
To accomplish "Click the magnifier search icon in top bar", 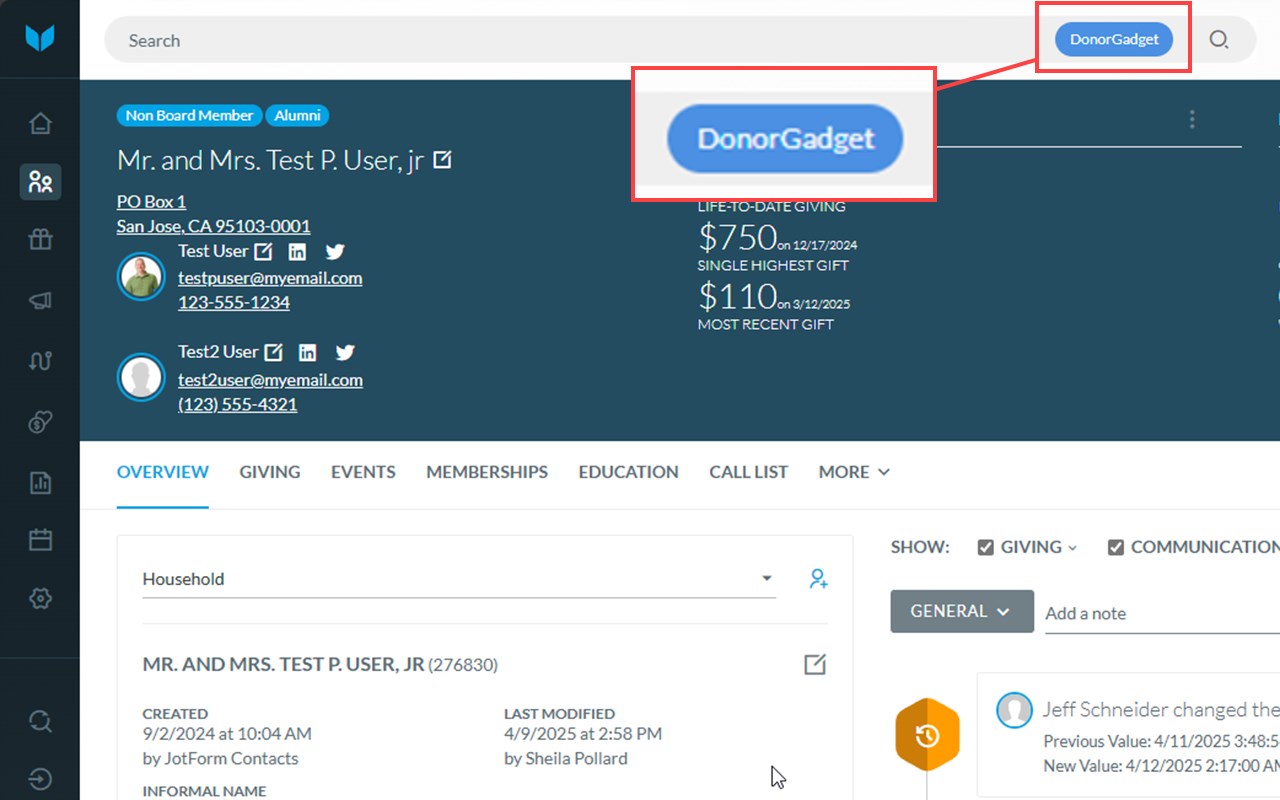I will (1219, 40).
